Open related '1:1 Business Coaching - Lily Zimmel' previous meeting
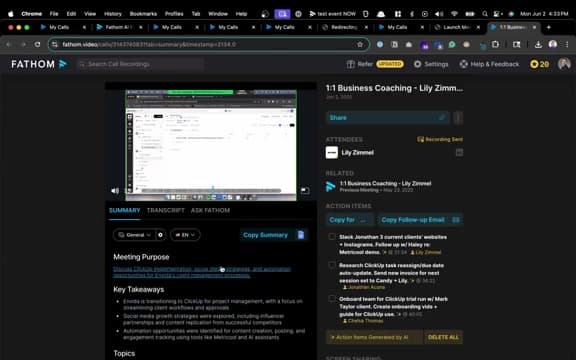576x360 pixels. [385, 186]
